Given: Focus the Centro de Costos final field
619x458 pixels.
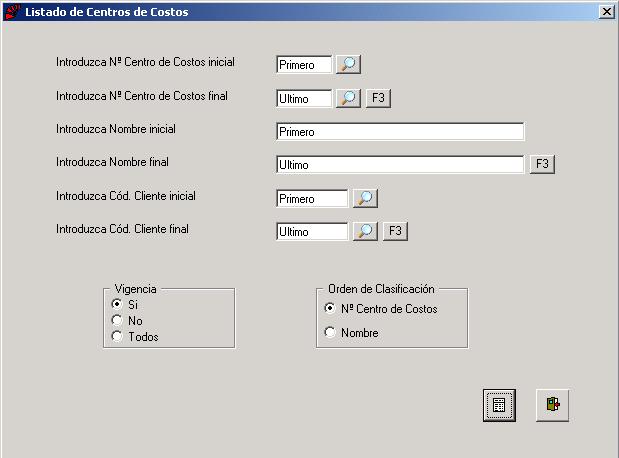Looking at the screenshot, I should 304,98.
